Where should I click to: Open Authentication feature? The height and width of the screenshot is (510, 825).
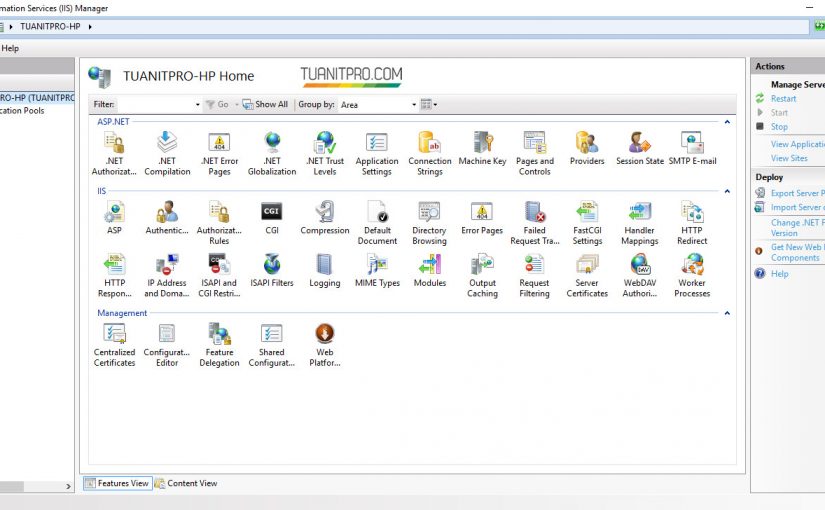click(x=167, y=217)
